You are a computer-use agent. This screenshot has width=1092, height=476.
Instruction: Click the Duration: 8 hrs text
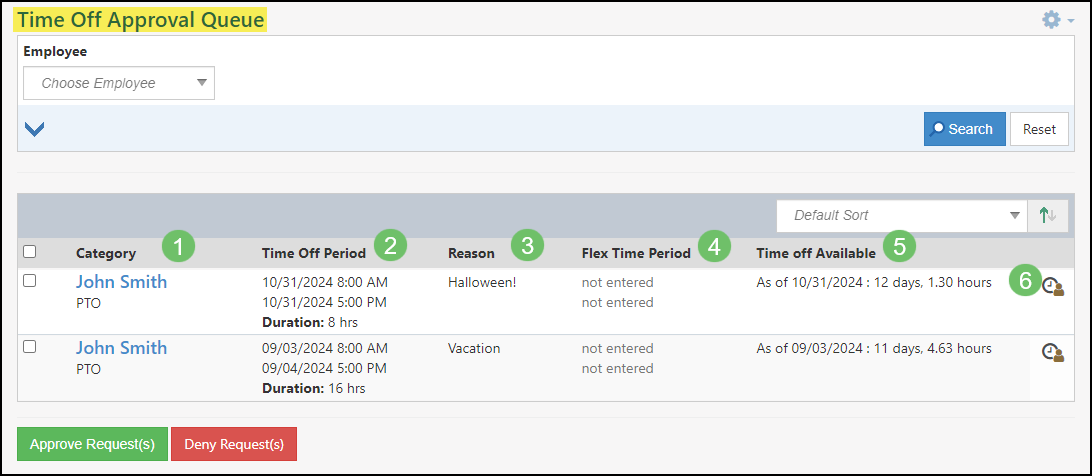click(x=310, y=323)
